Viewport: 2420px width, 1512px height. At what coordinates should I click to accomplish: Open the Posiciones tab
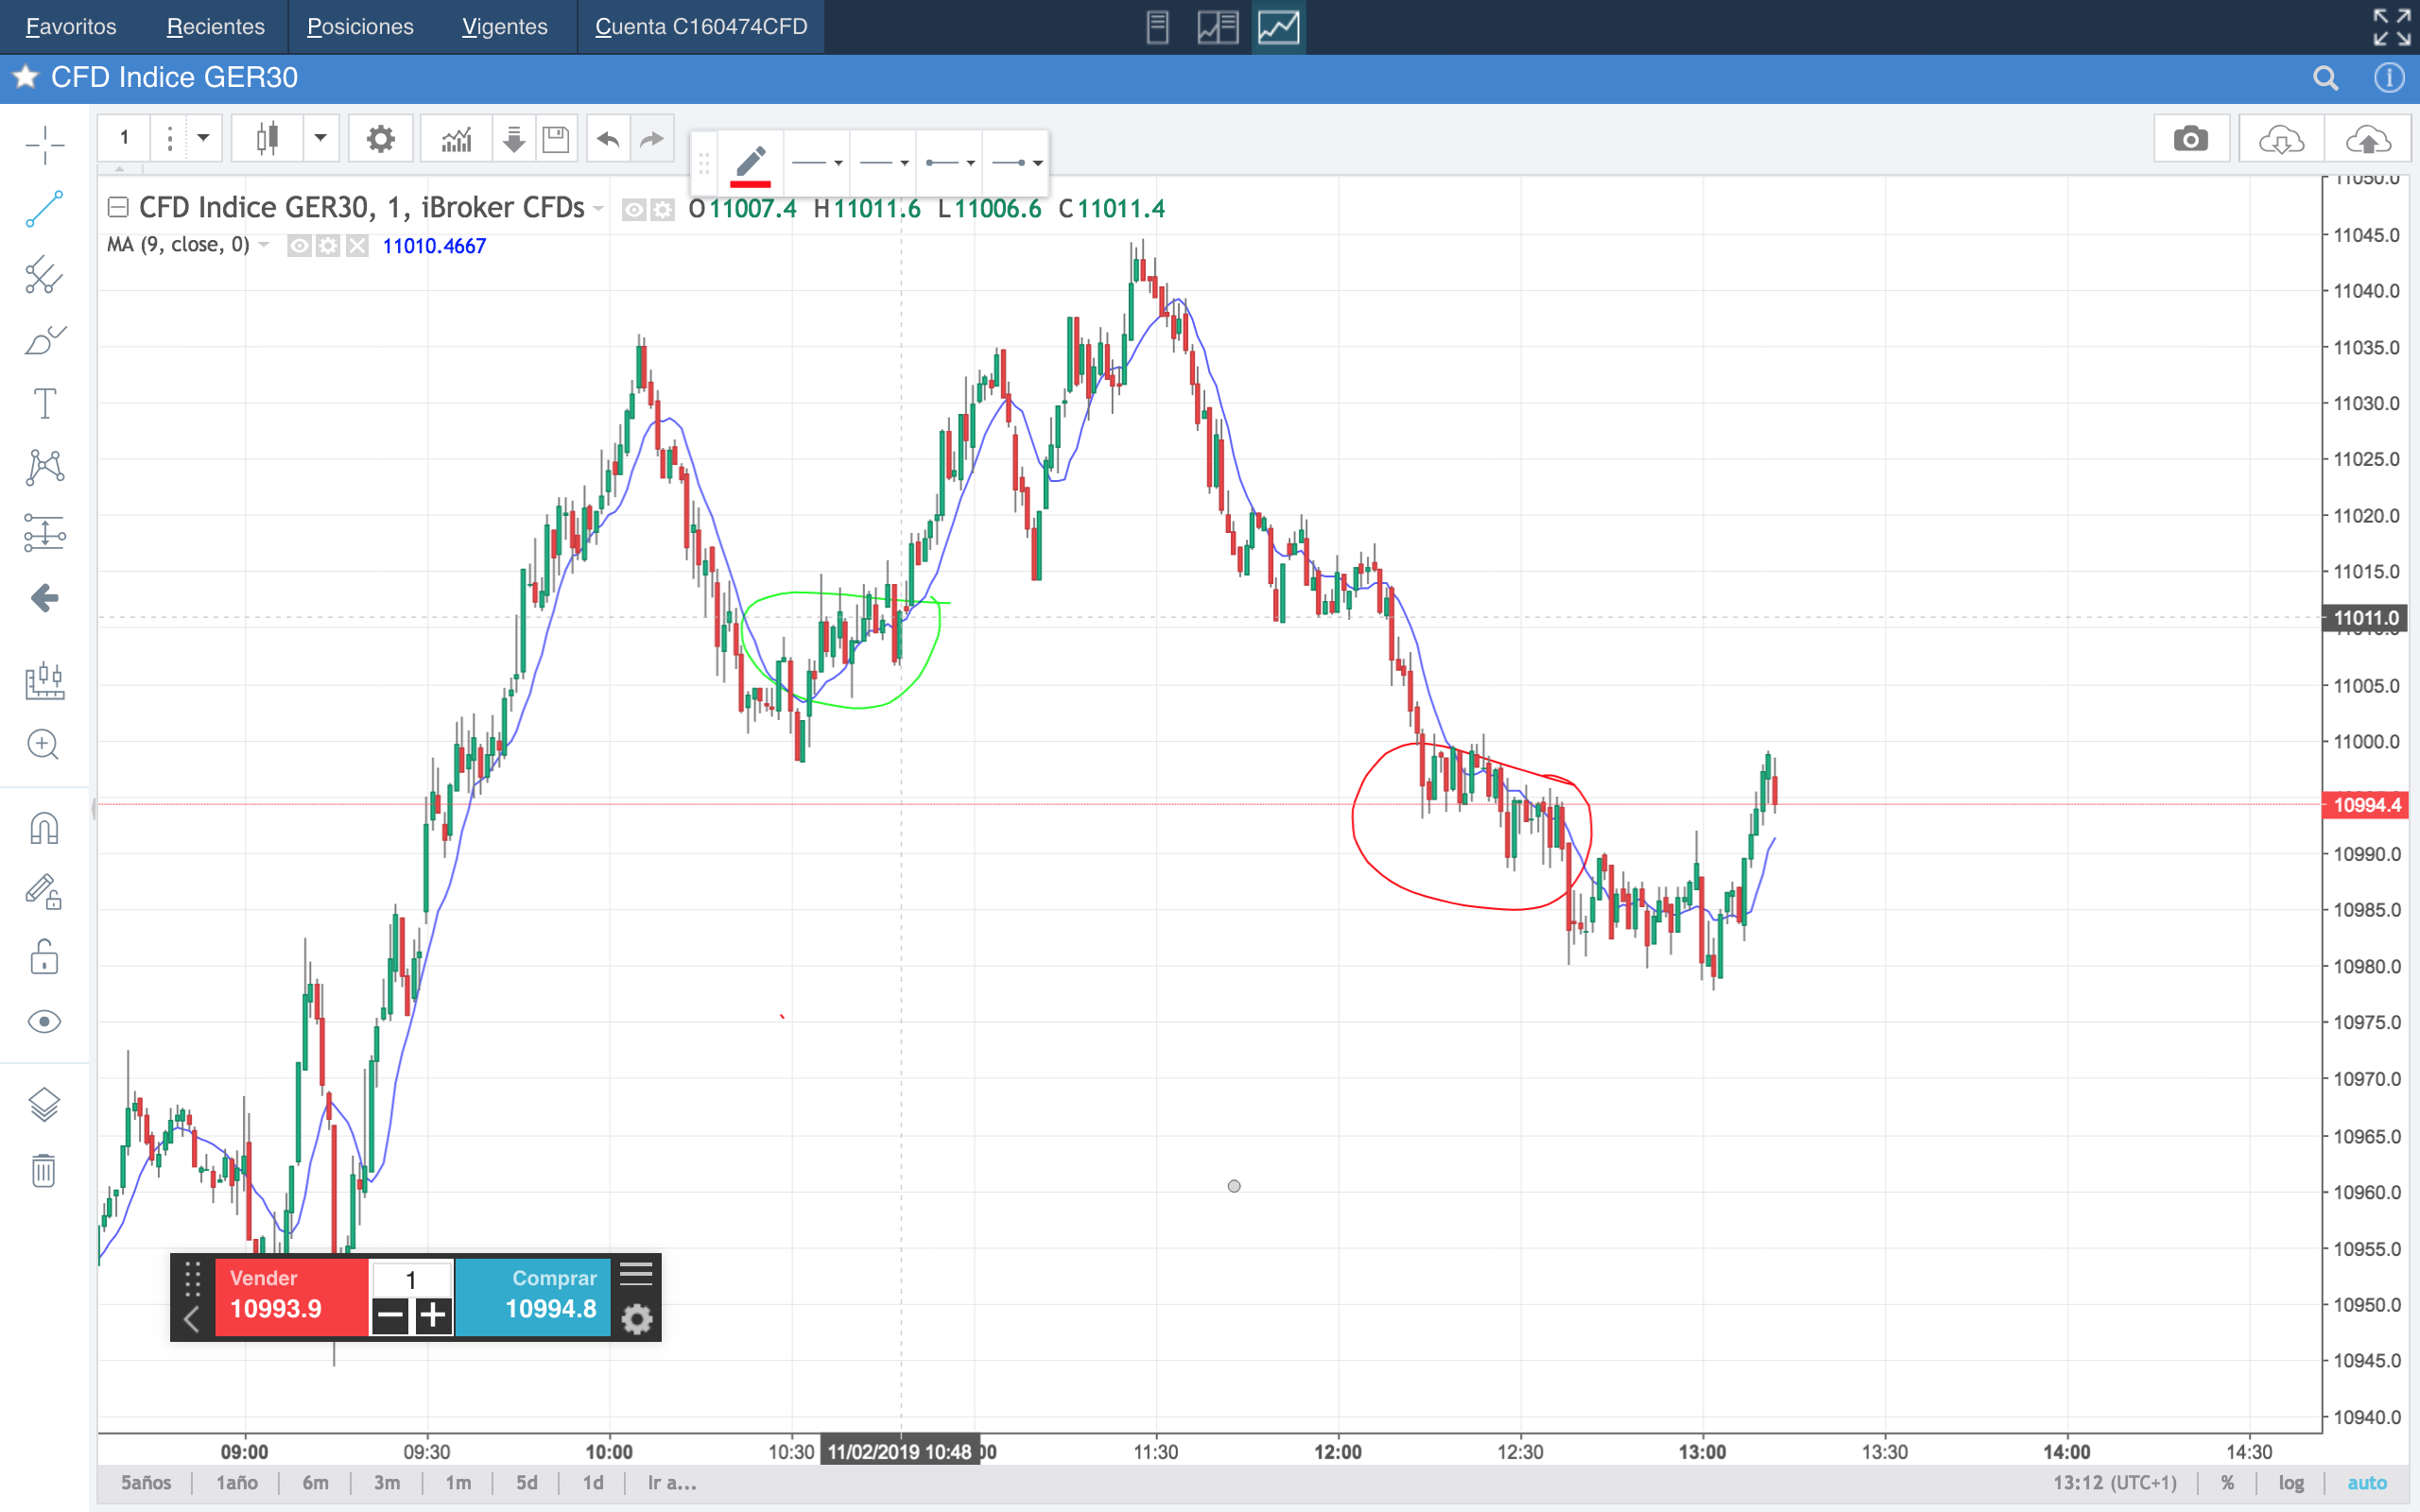(x=360, y=27)
